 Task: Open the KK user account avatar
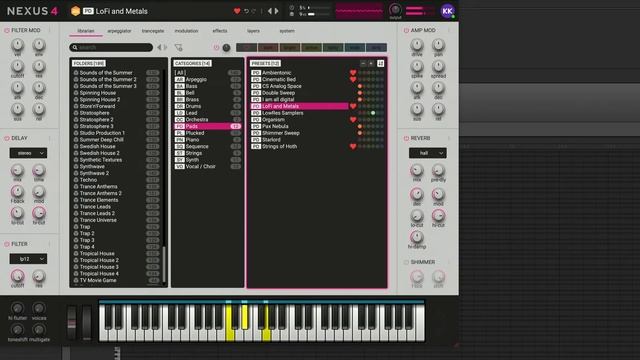click(x=447, y=11)
